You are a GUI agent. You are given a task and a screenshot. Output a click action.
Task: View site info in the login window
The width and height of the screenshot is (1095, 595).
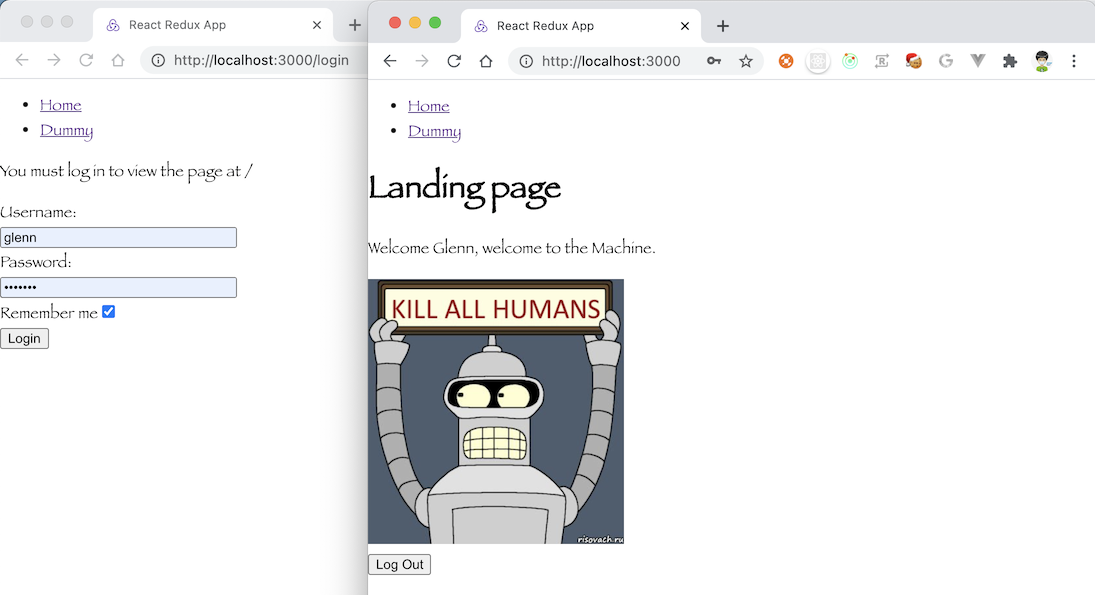coord(159,60)
